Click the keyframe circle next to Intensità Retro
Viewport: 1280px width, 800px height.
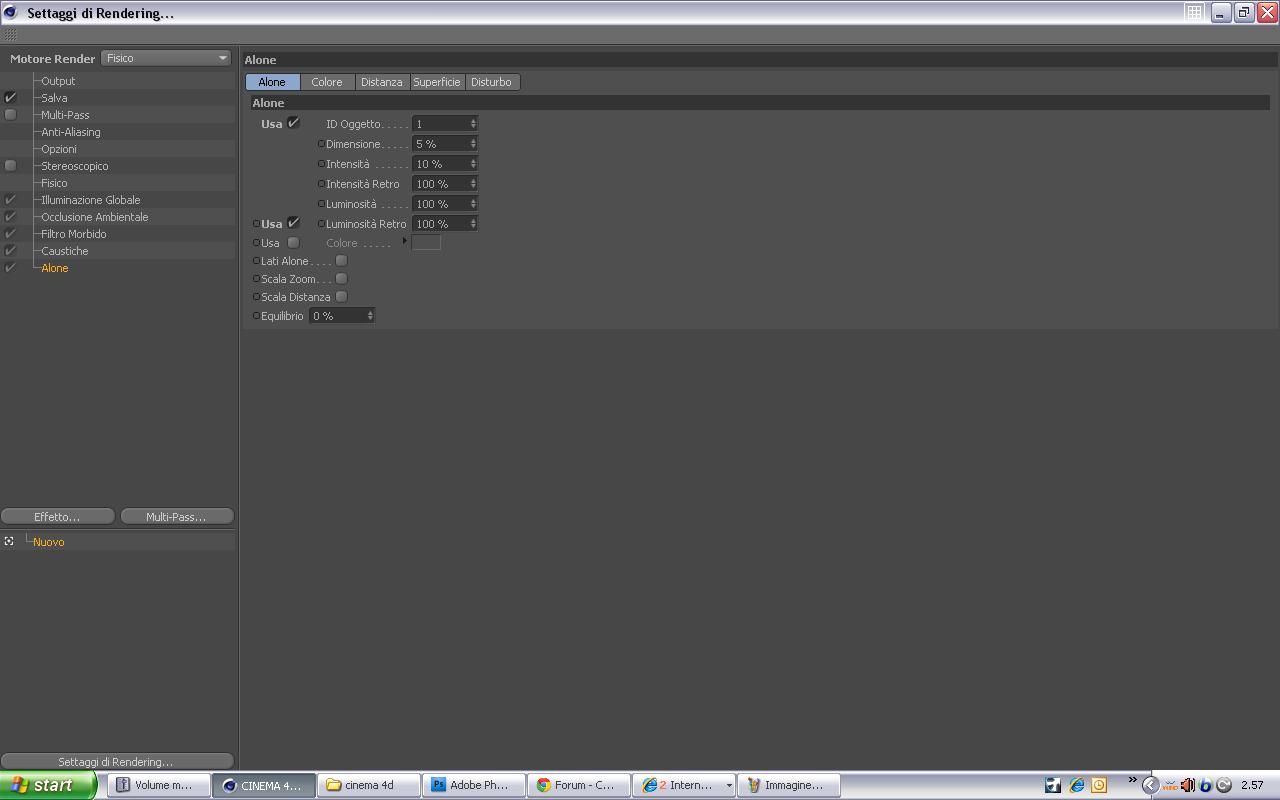(321, 184)
